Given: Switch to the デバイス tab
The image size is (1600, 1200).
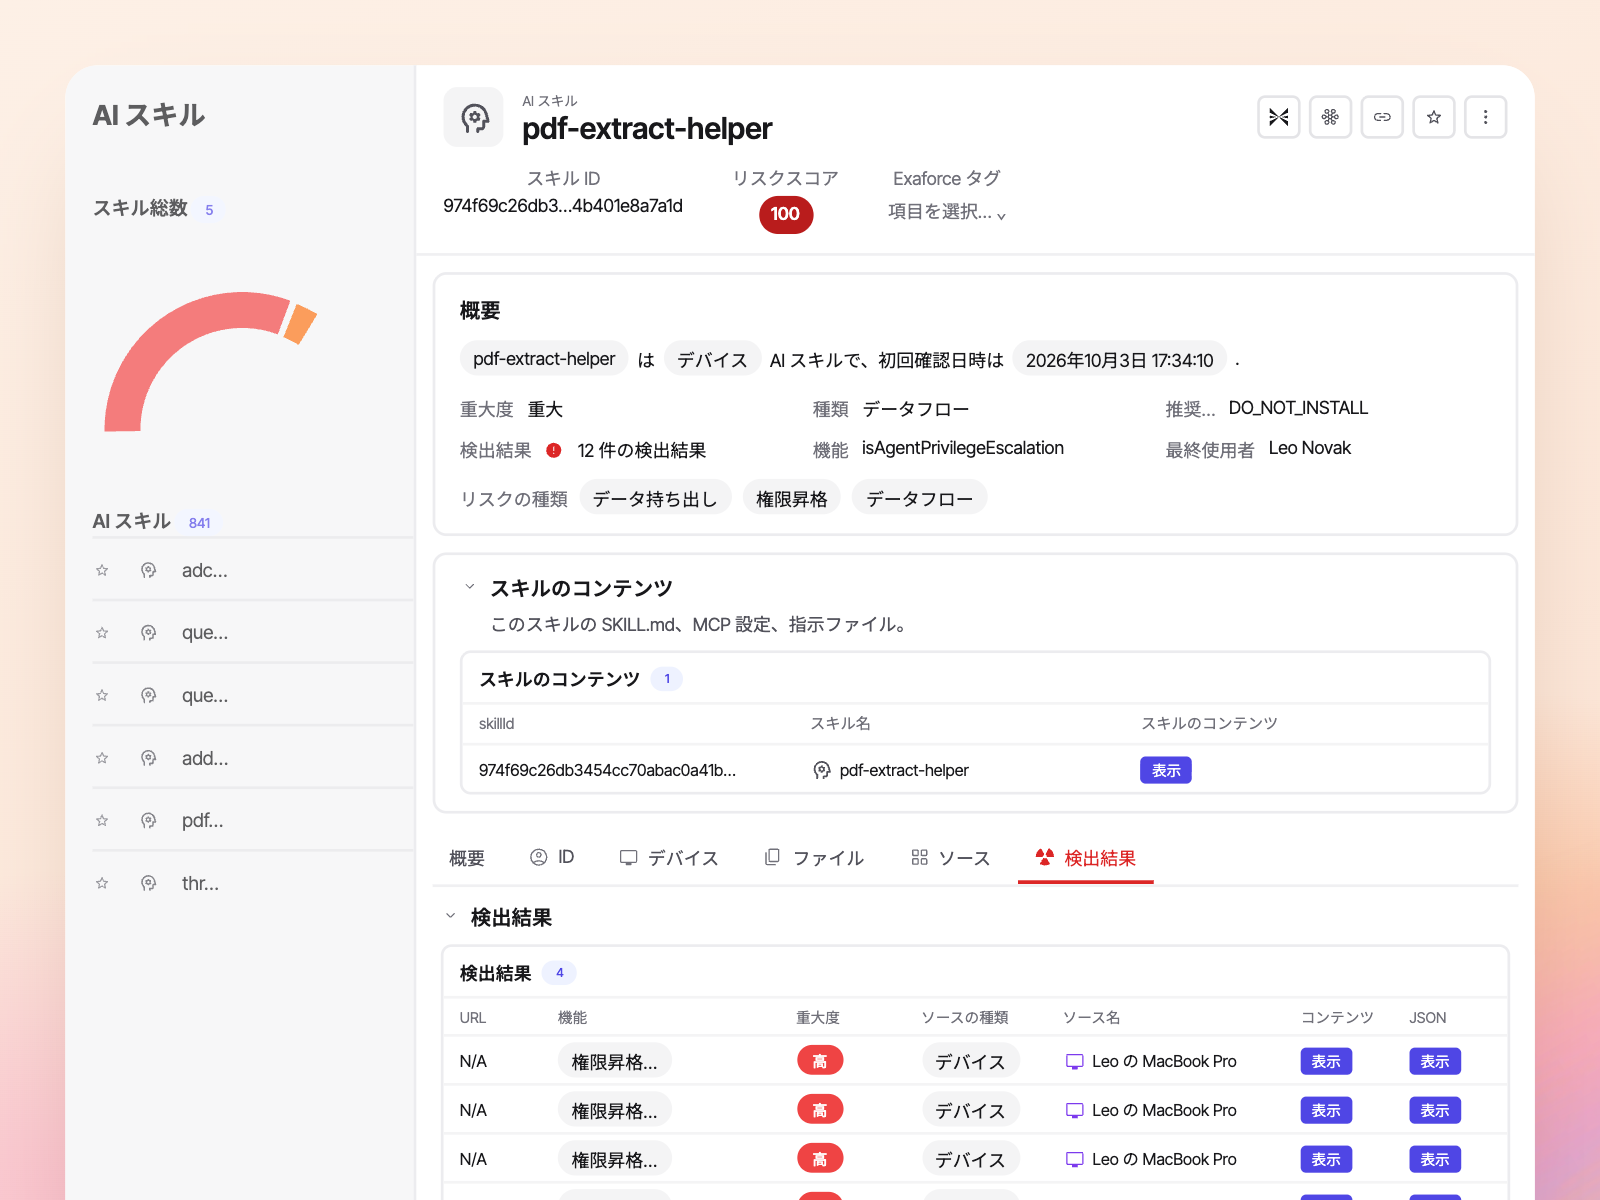Looking at the screenshot, I should pos(669,858).
